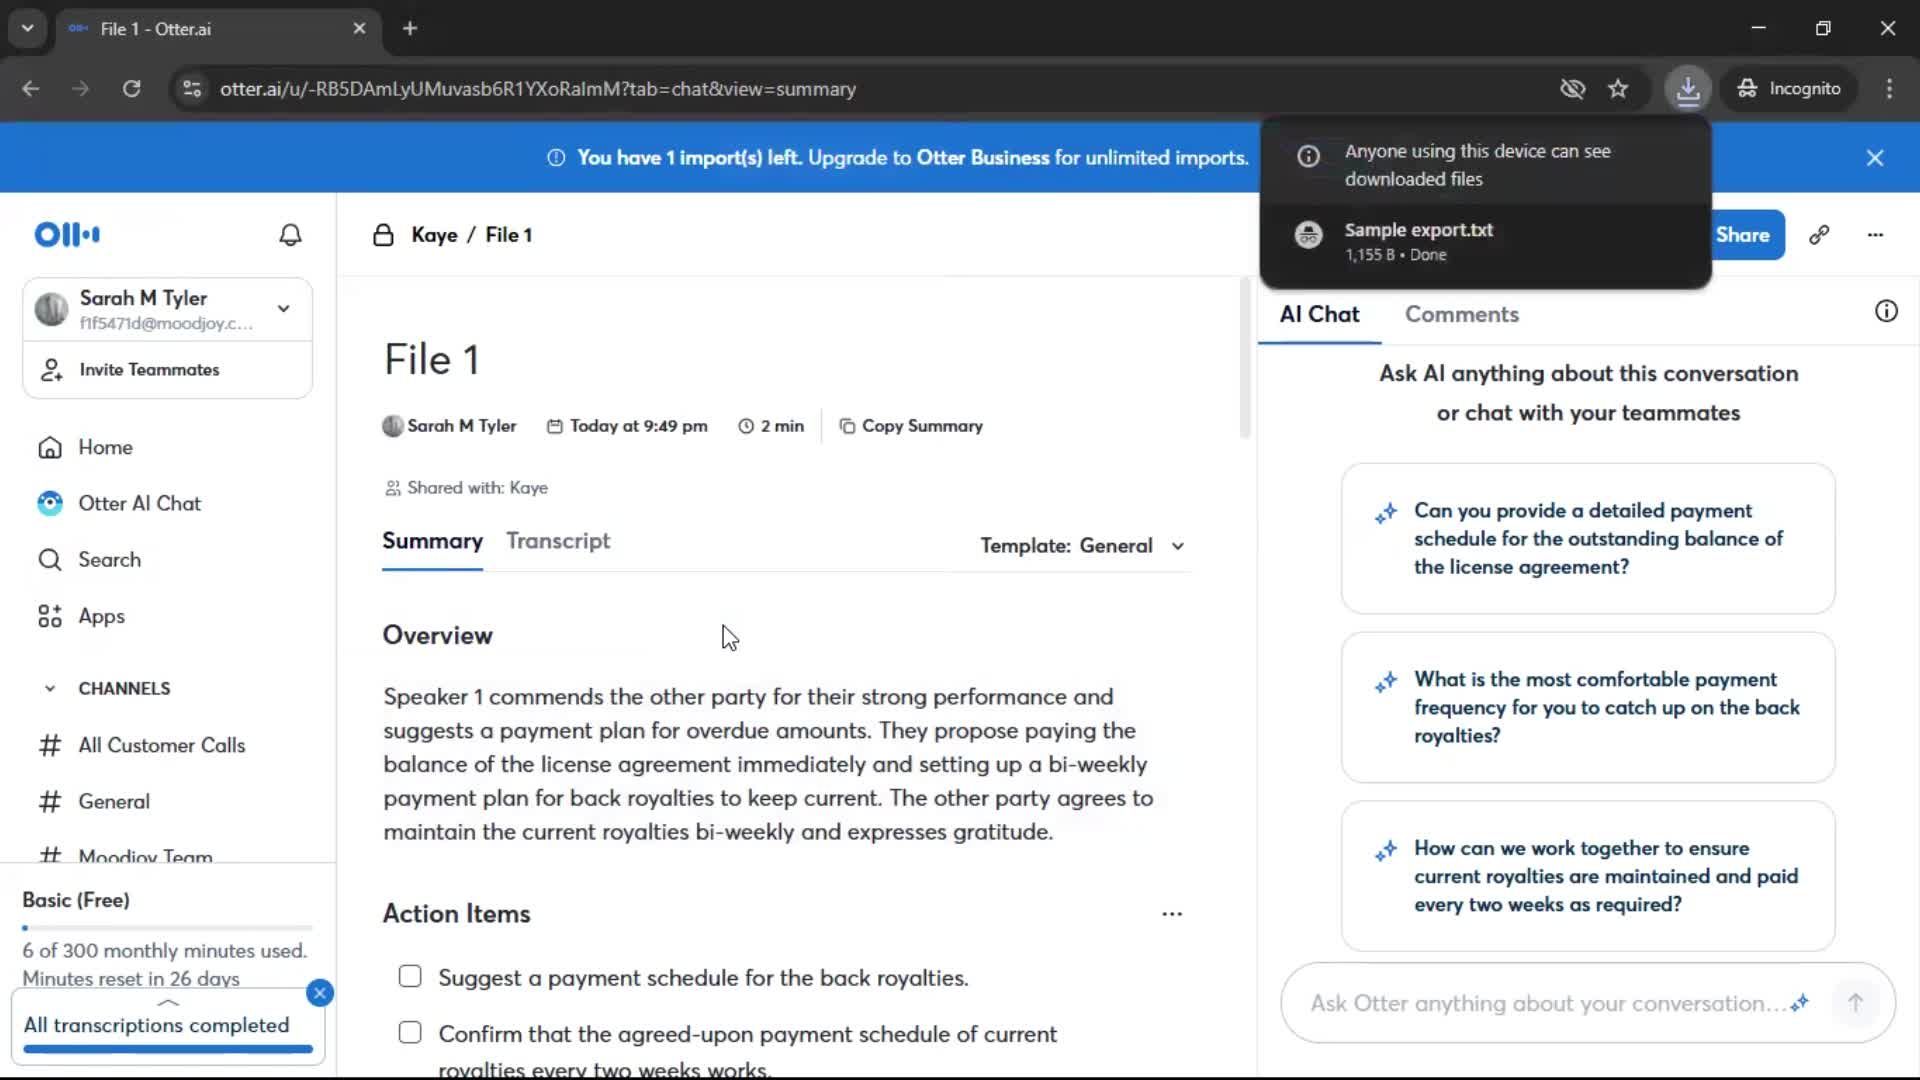Click the address bar URL

[538, 89]
